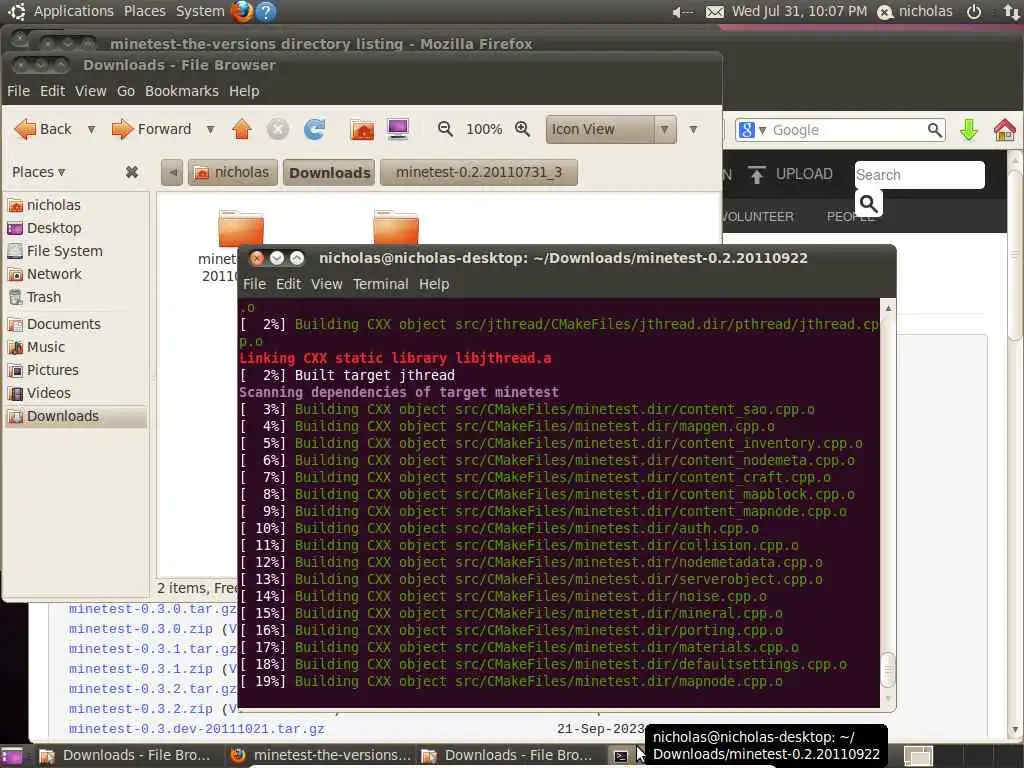
Task: Open the volume control in the panel
Action: [x=682, y=12]
